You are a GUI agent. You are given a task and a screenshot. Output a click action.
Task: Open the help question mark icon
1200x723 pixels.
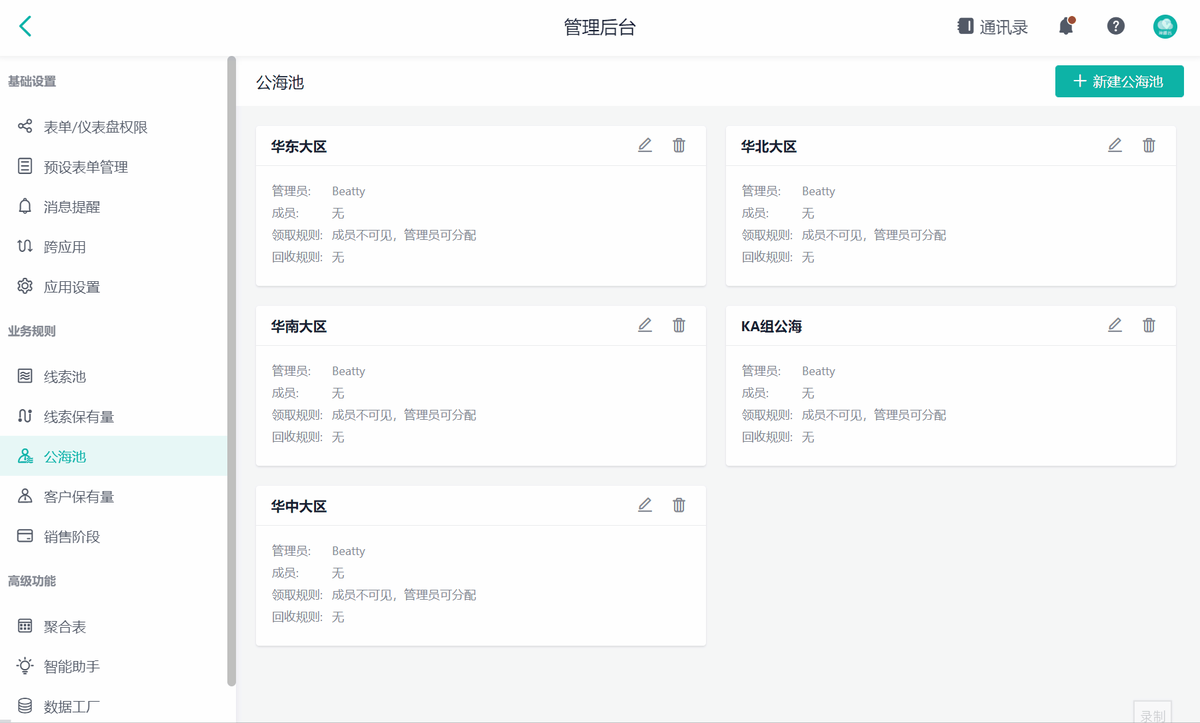(1116, 27)
